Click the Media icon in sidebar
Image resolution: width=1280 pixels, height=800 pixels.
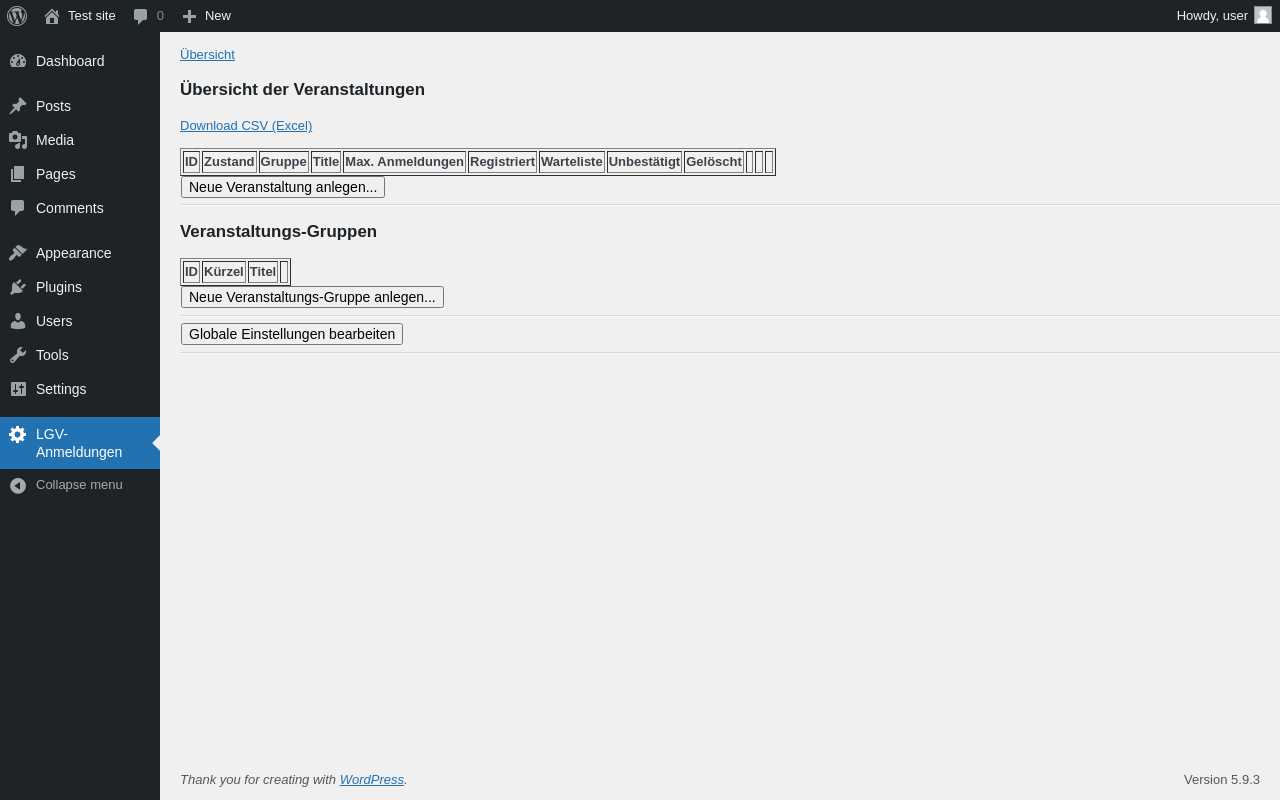tap(18, 140)
